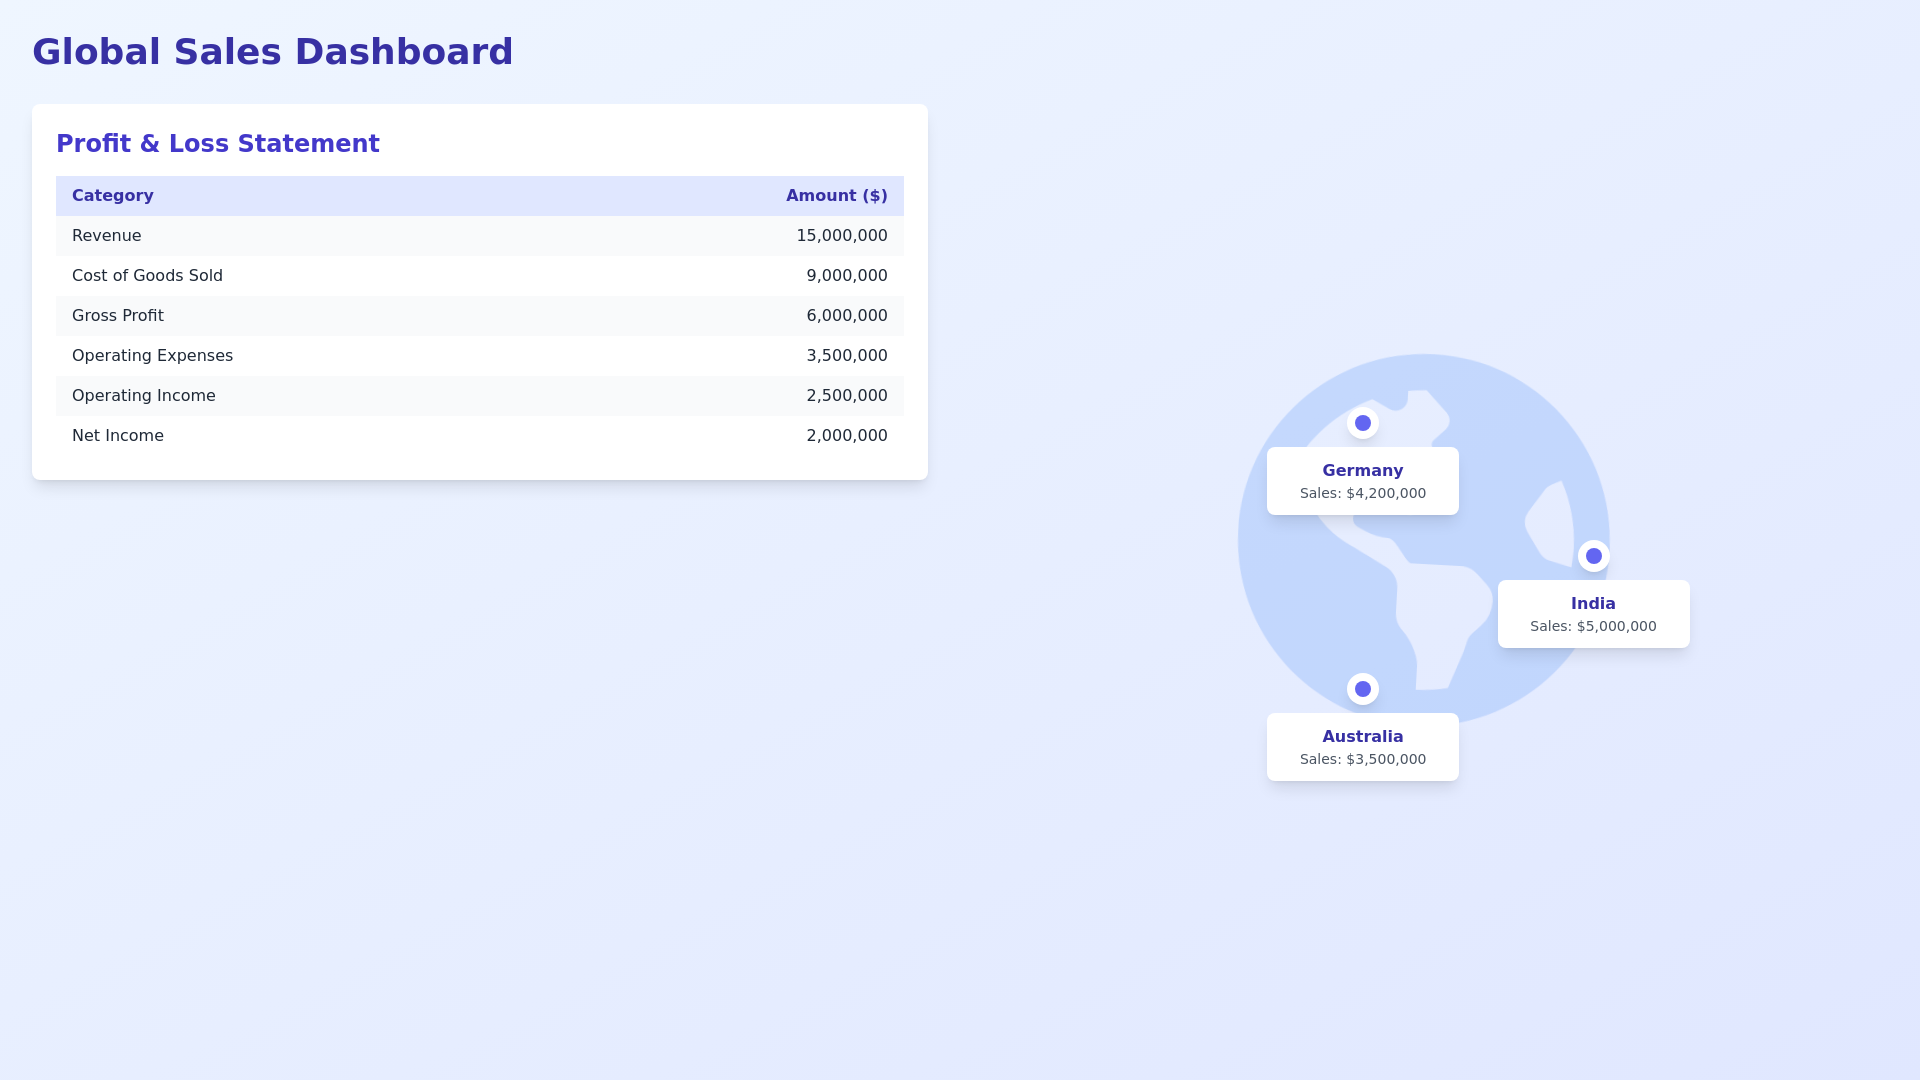
Task: Open the Germany sales tooltip card
Action: coord(1362,480)
